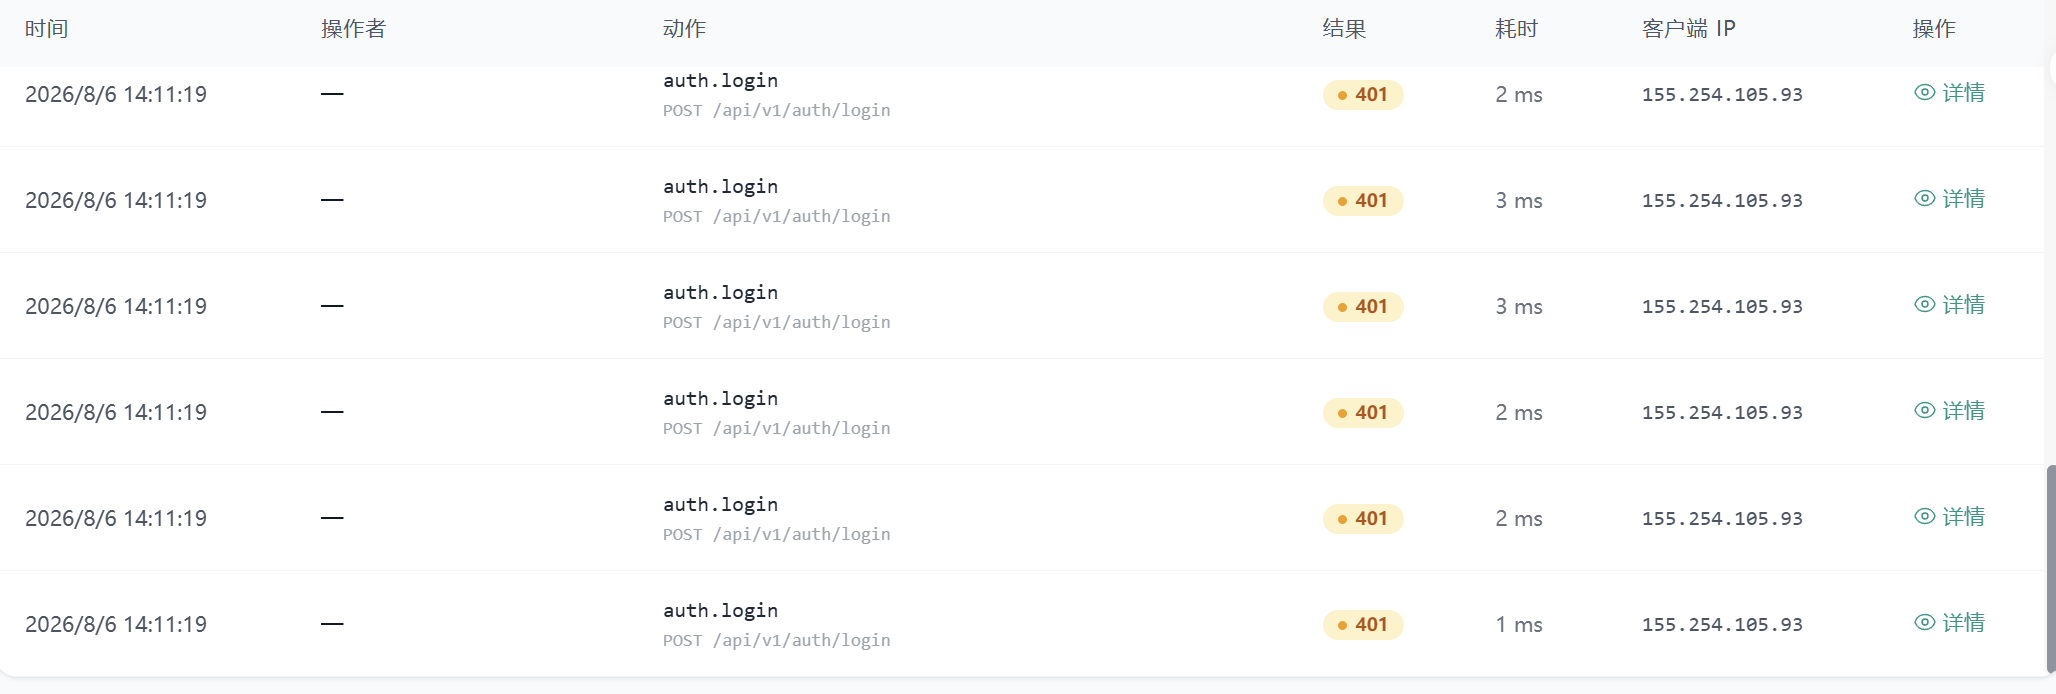This screenshot has height=694, width=2056.
Task: Click the 详情 link in the 1 ms row
Action: tap(1964, 622)
